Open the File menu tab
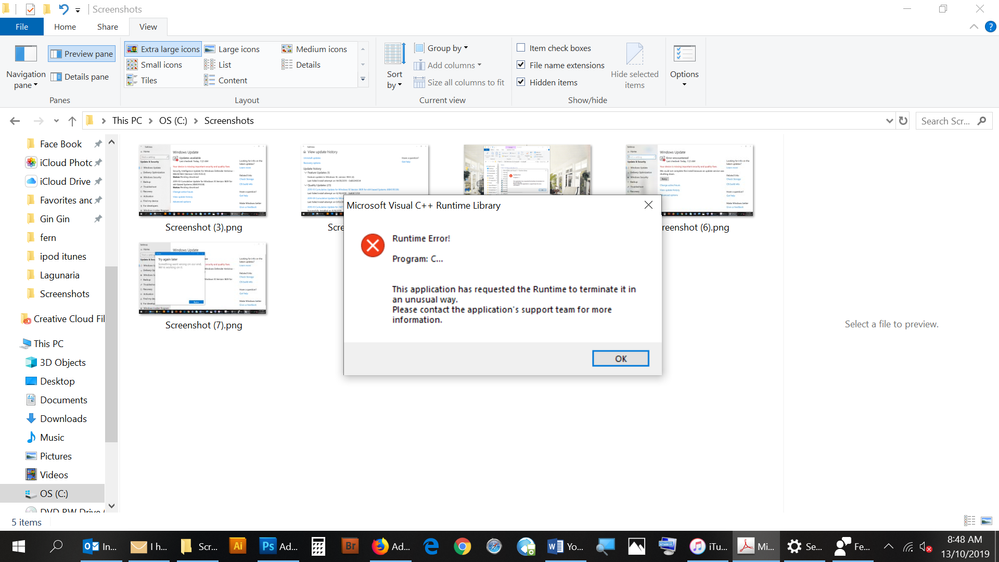 point(22,27)
